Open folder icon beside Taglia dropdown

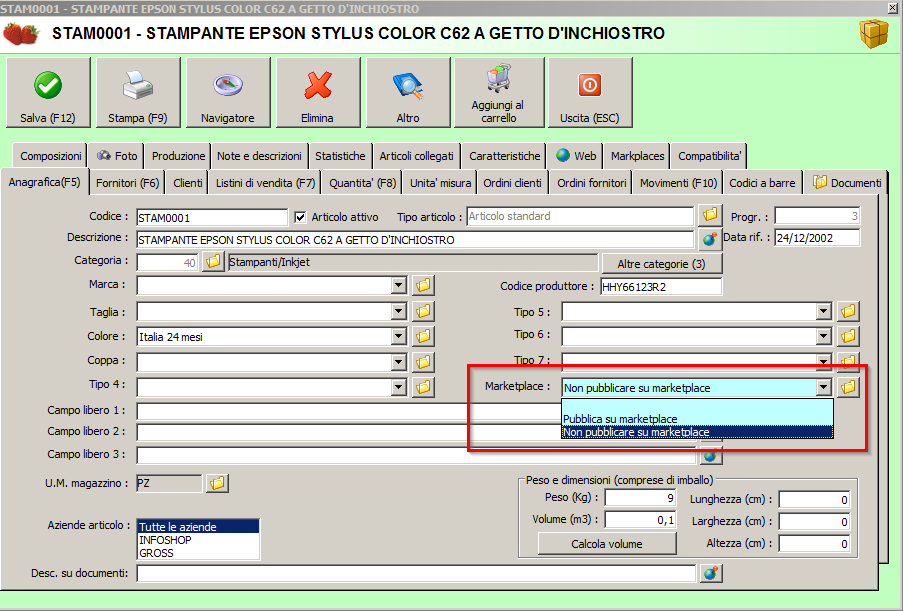pyautogui.click(x=423, y=312)
